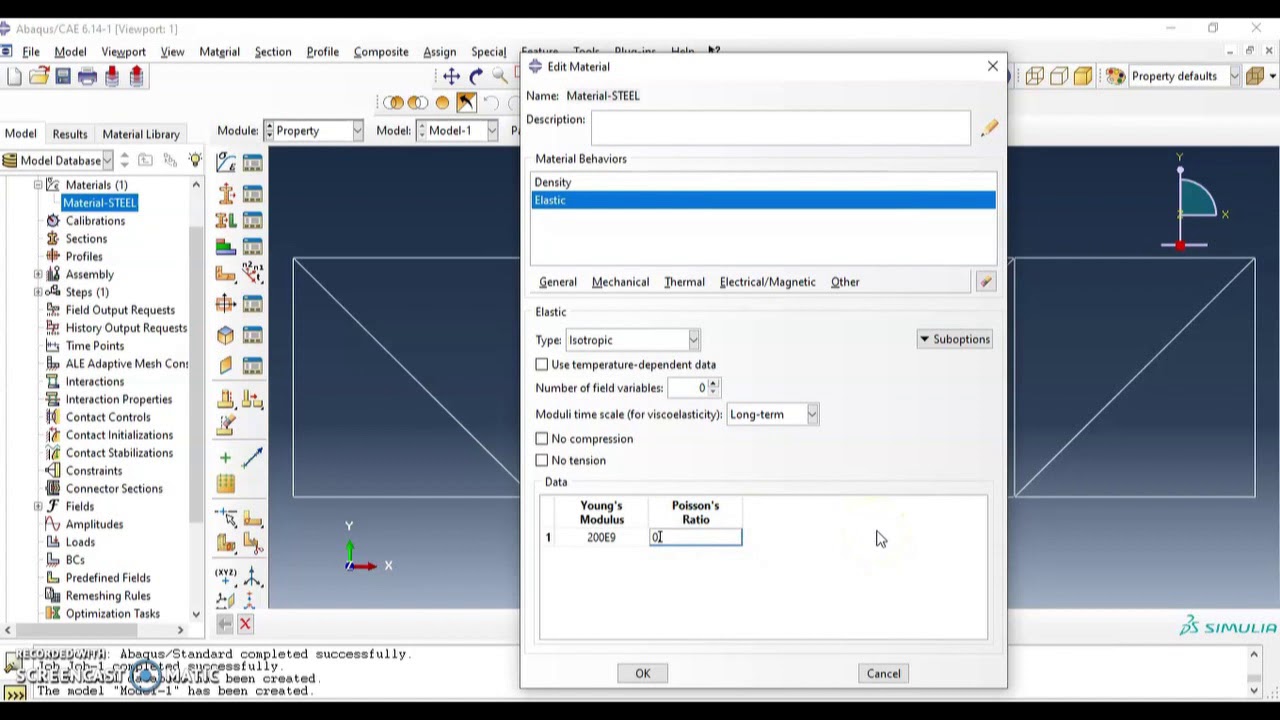Click the Create Material icon in the toolbox
1280x720 pixels.
click(x=226, y=163)
